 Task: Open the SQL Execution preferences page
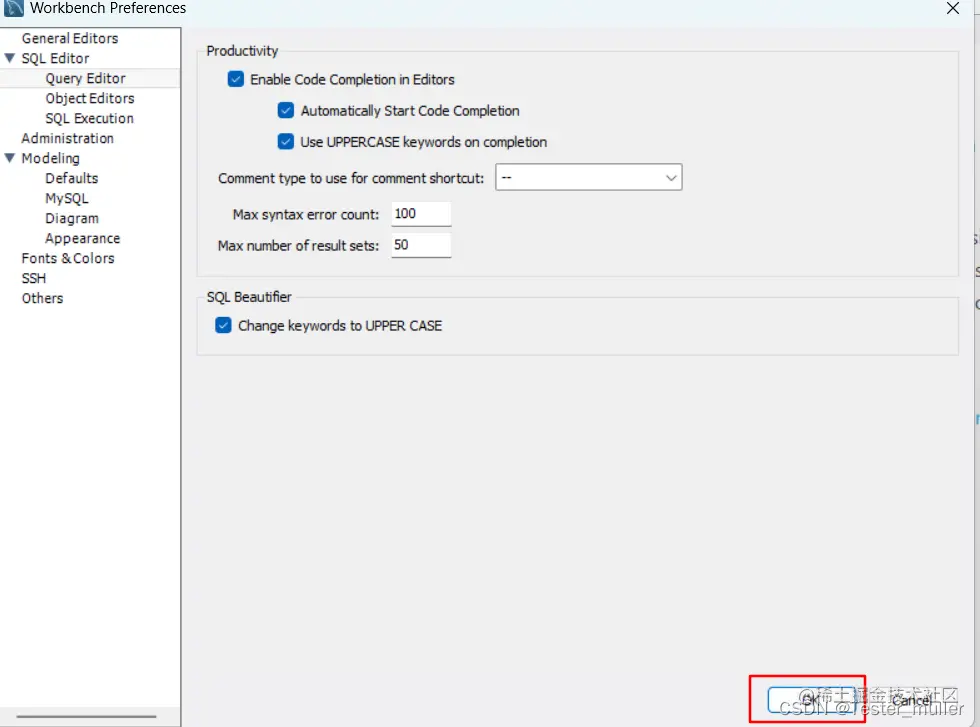click(x=89, y=118)
